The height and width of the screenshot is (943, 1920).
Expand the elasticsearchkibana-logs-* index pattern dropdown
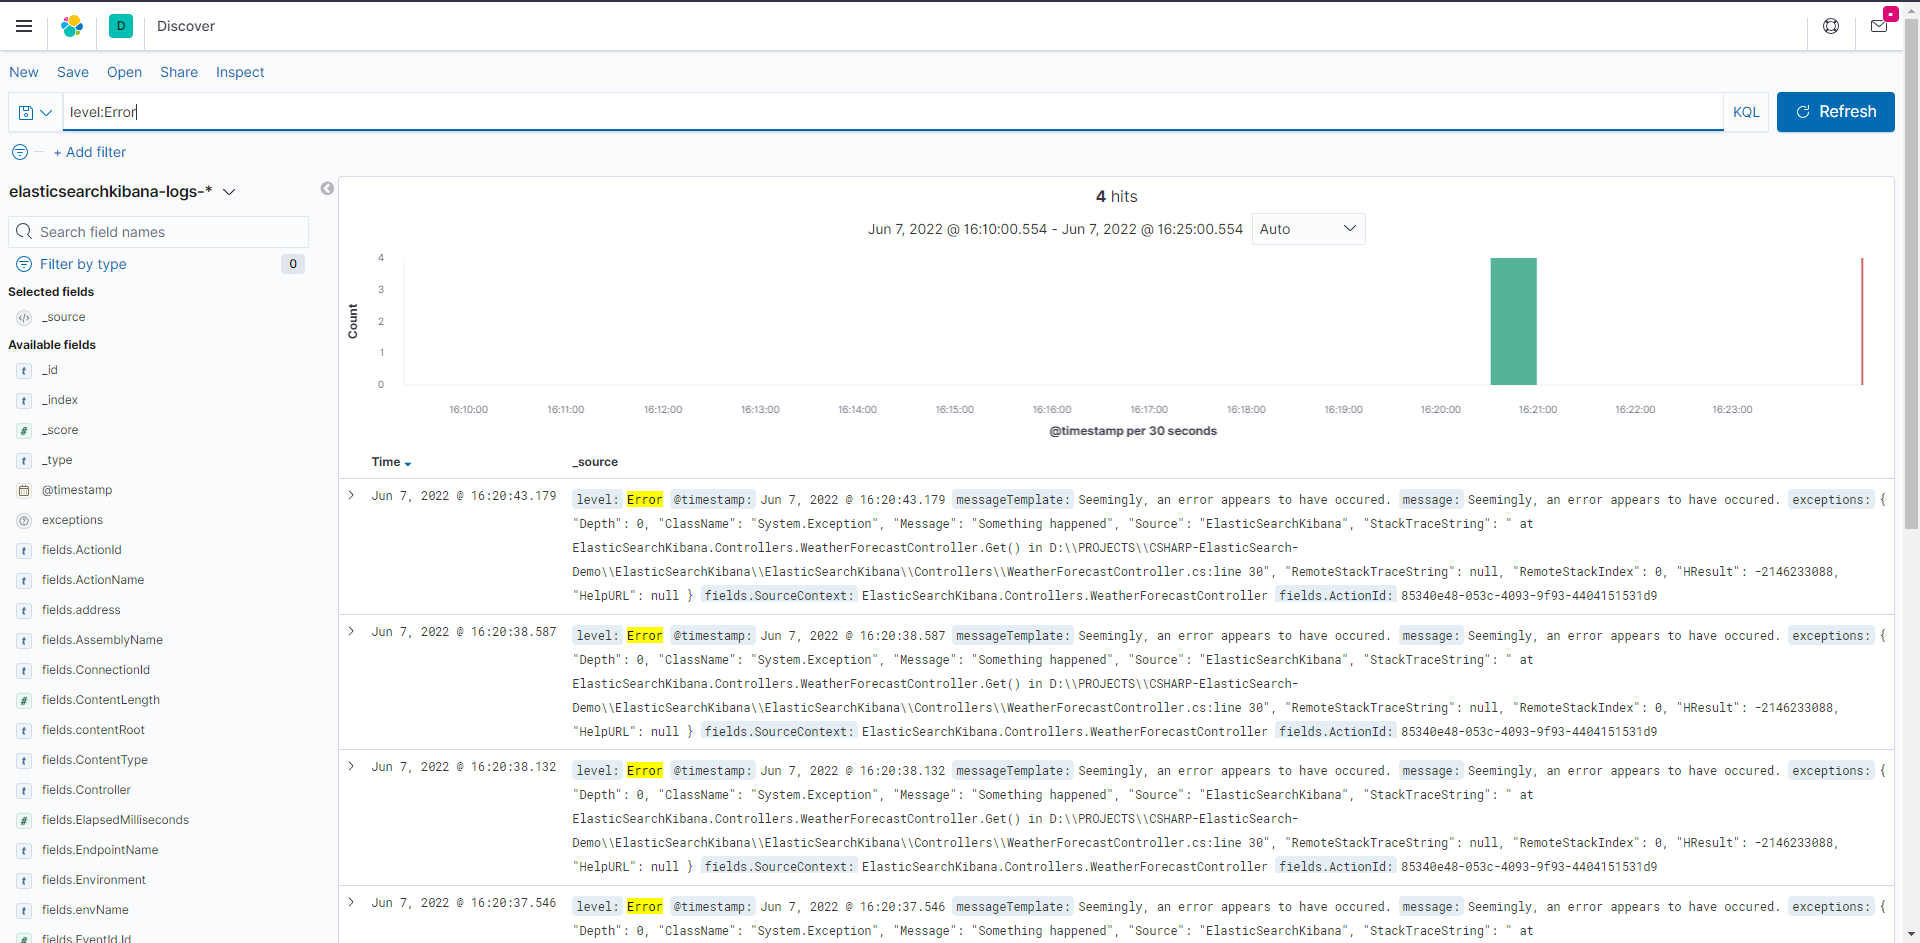pyautogui.click(x=122, y=191)
